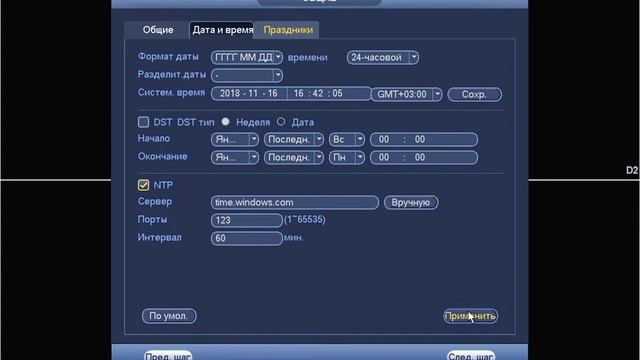The image size is (640, 360).
Task: Expand the Разделит.даты separator dropdown
Action: pos(247,75)
